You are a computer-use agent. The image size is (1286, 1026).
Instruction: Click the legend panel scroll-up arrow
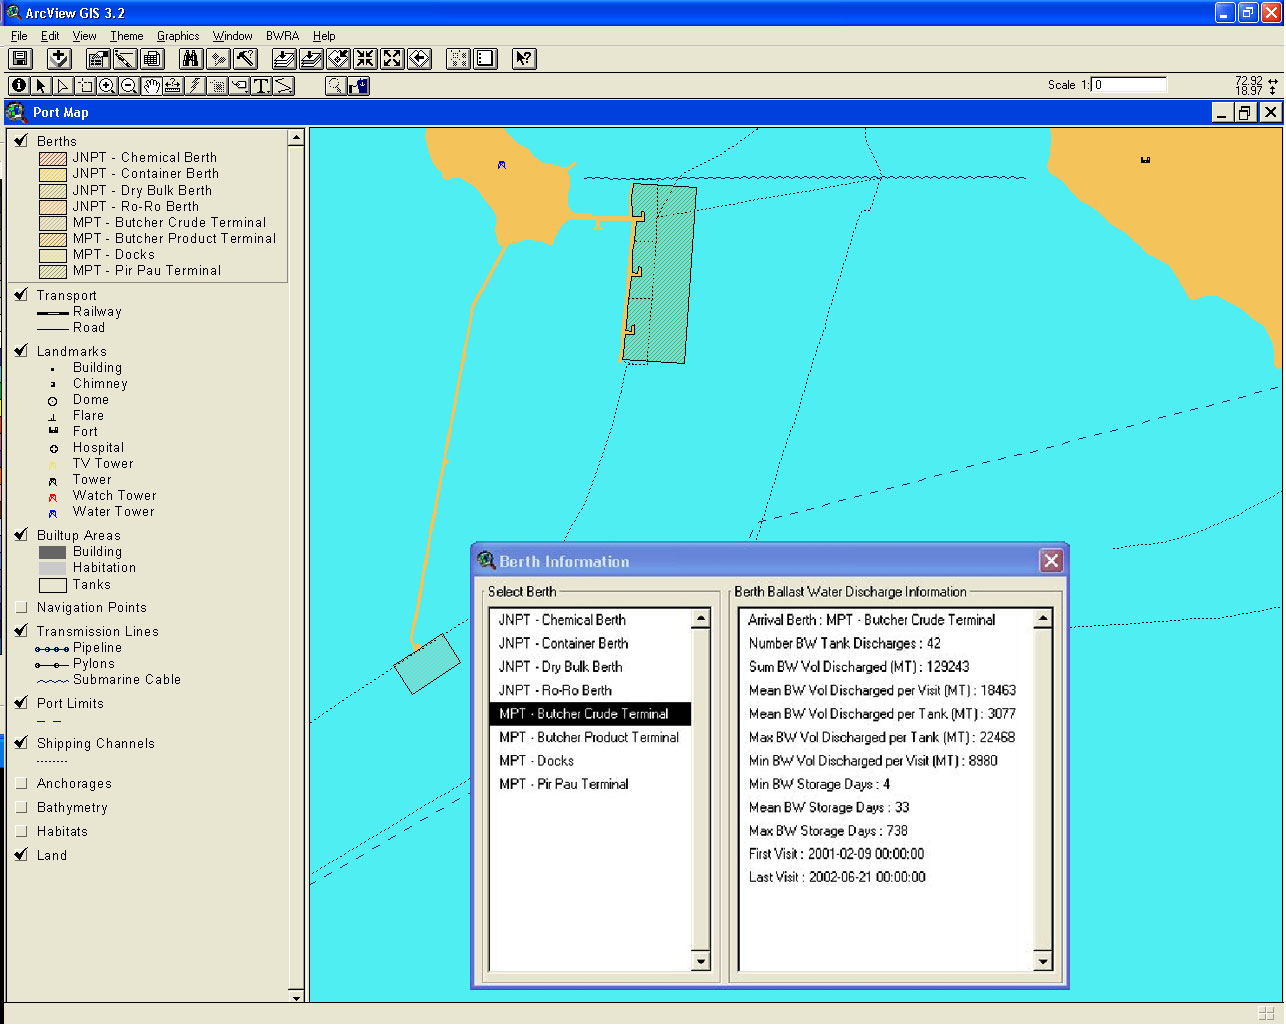[296, 139]
